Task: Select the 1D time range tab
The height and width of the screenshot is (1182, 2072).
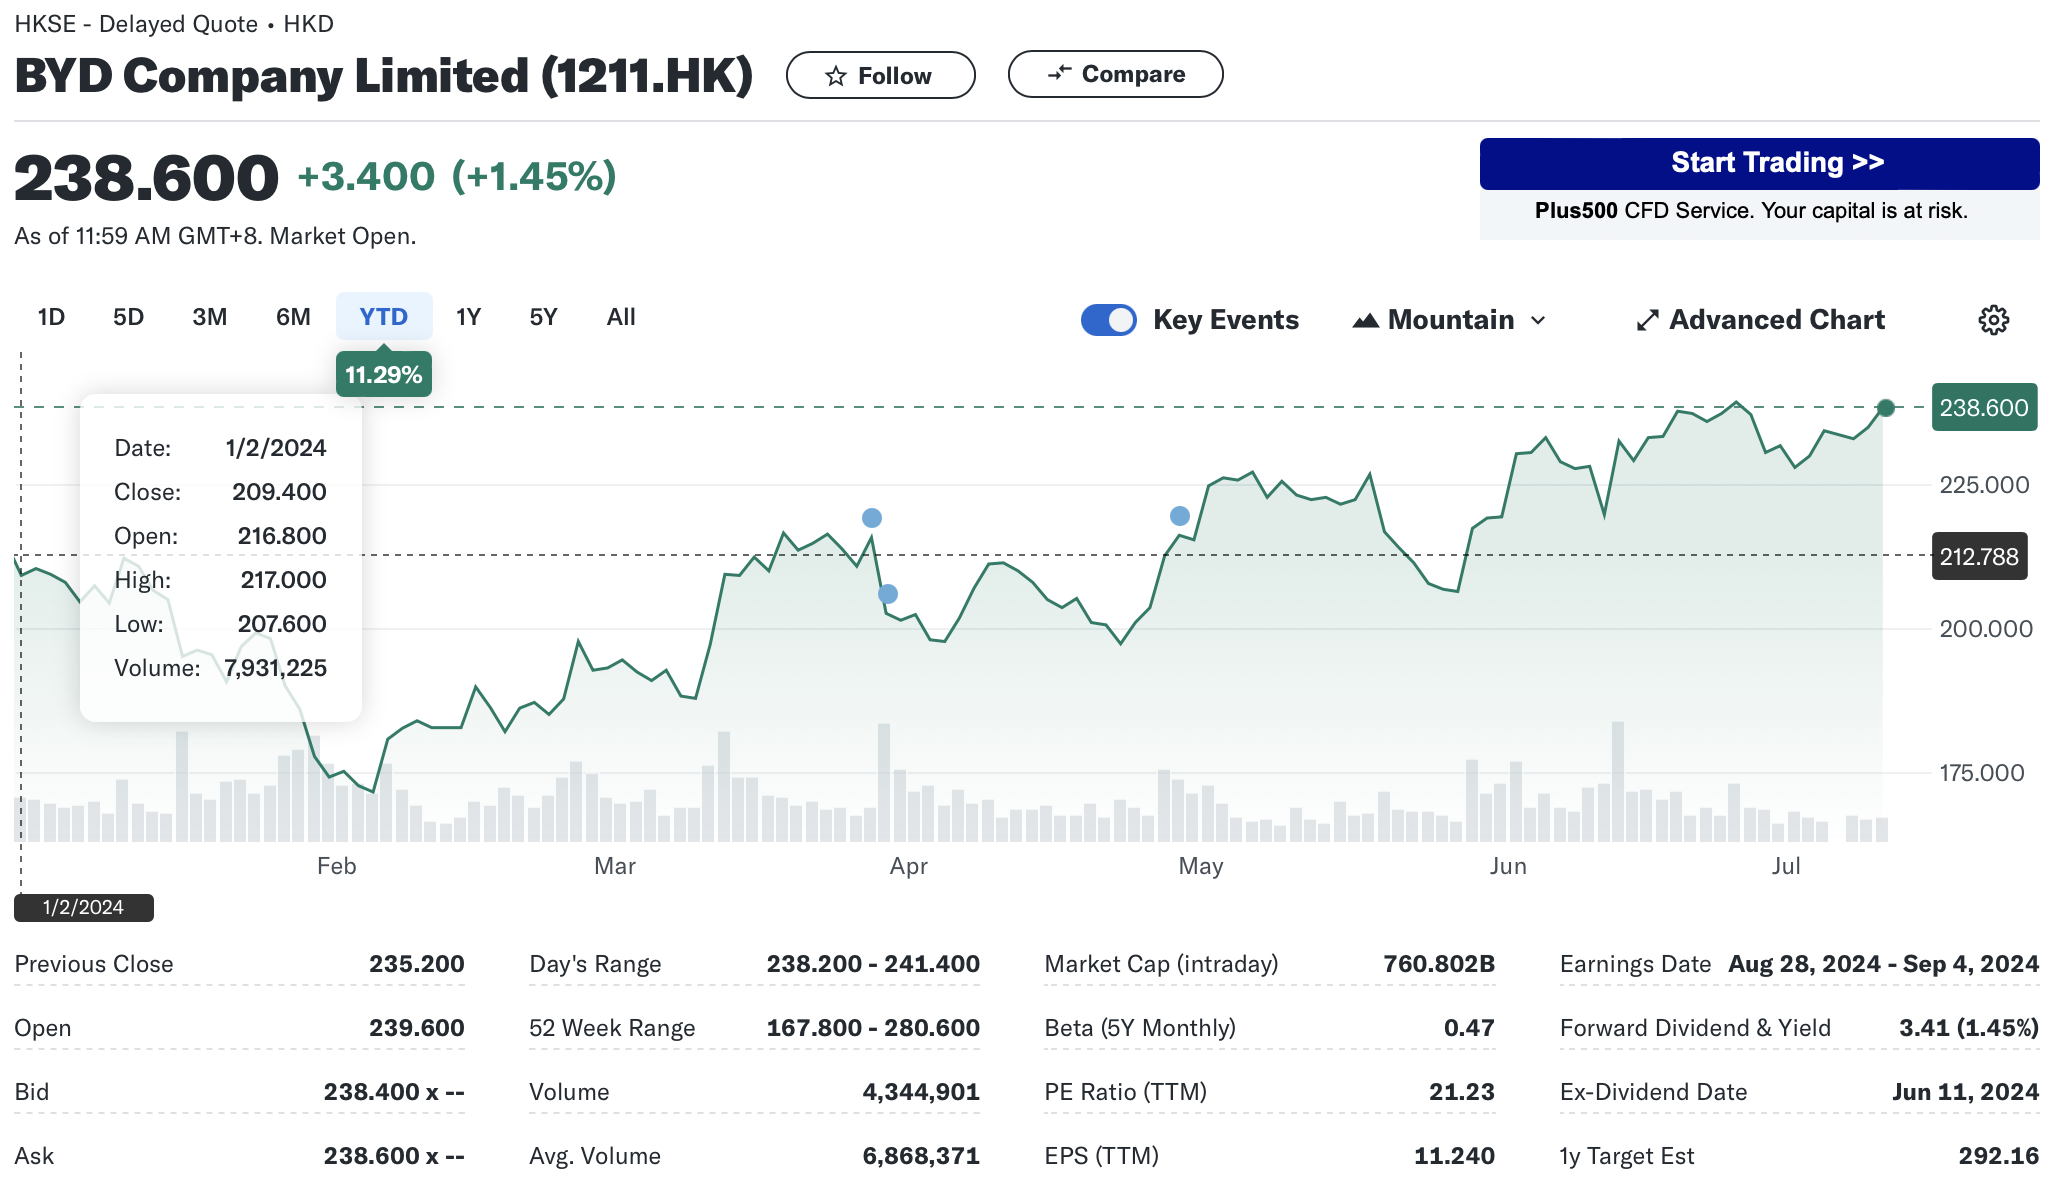Action: pos(51,317)
